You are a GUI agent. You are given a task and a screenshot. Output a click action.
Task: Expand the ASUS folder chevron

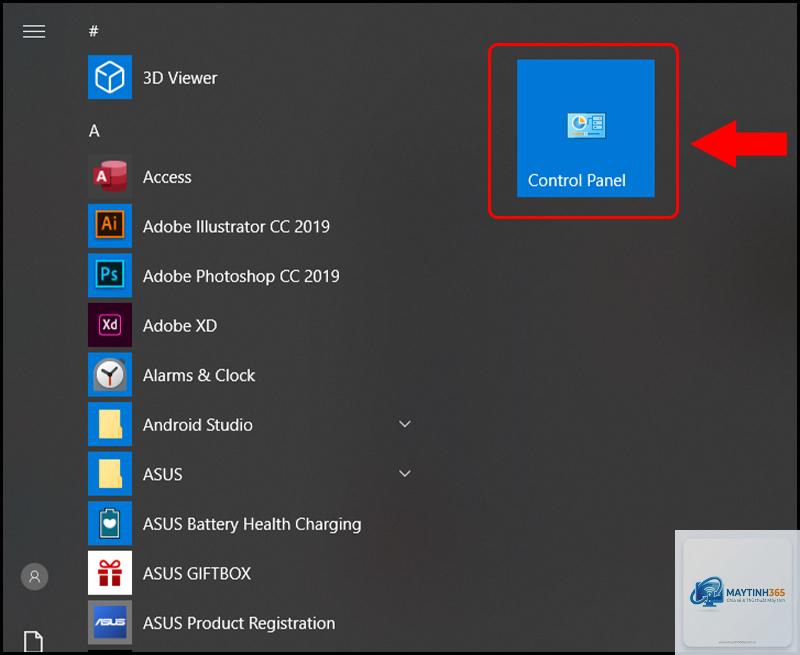[x=405, y=473]
